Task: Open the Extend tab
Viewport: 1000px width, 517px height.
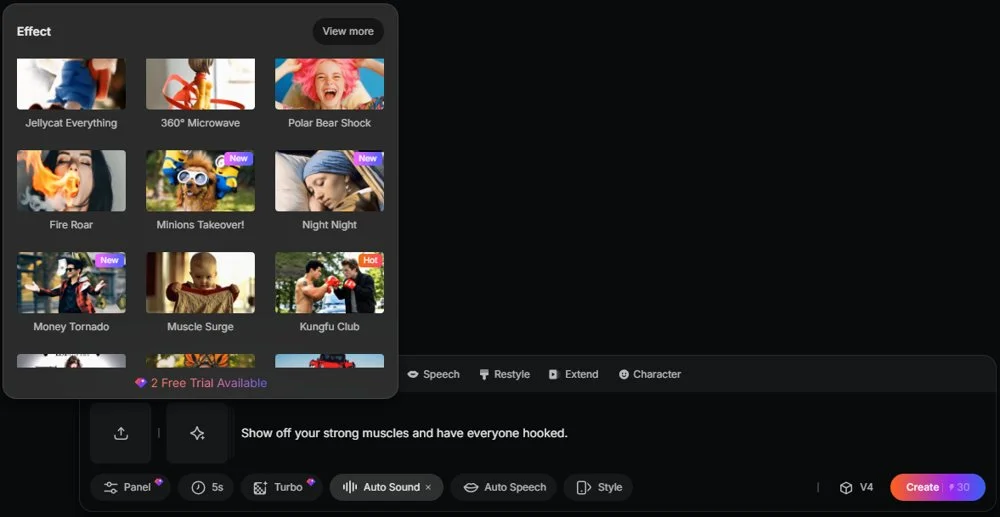Action: point(573,374)
